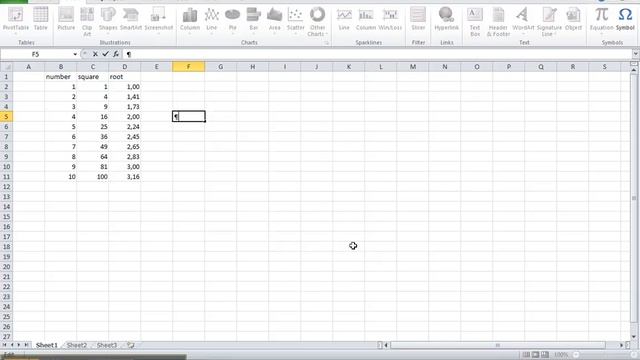Insert a Picture from file

coord(66,20)
